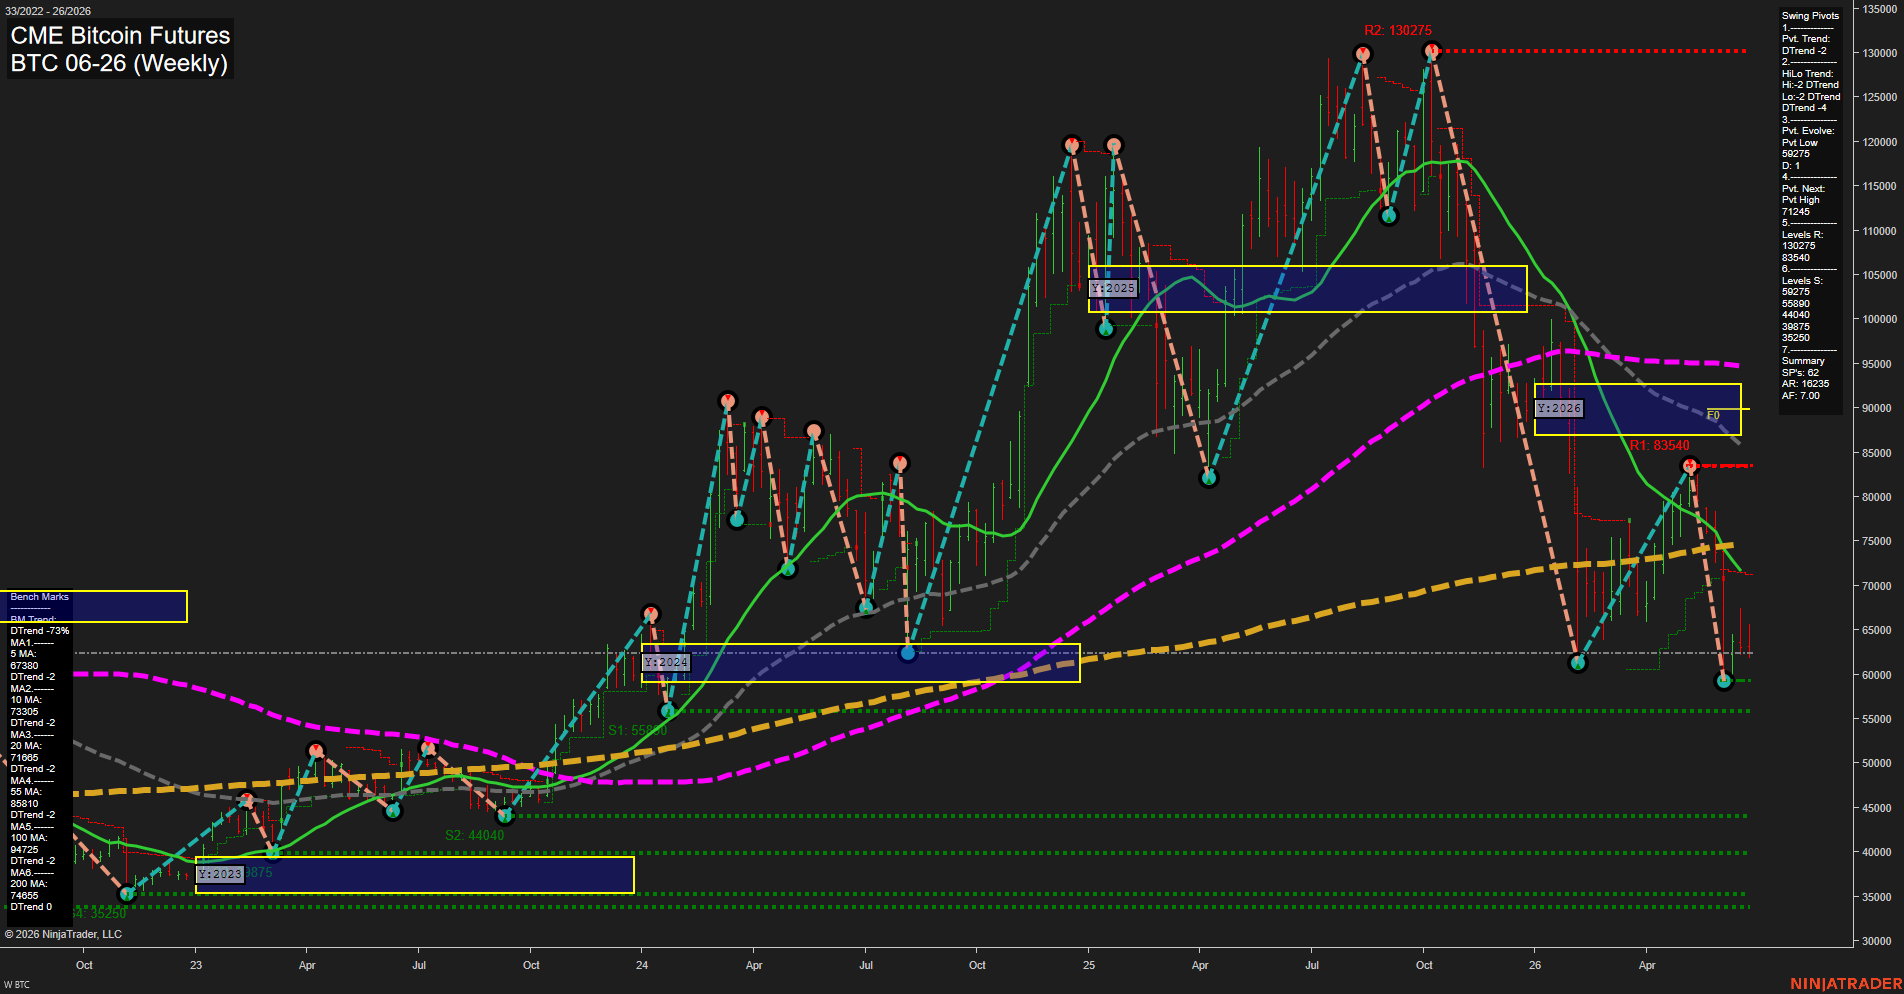Click the 73305 moving average value
Screen dimensions: 1904x994
coord(25,712)
